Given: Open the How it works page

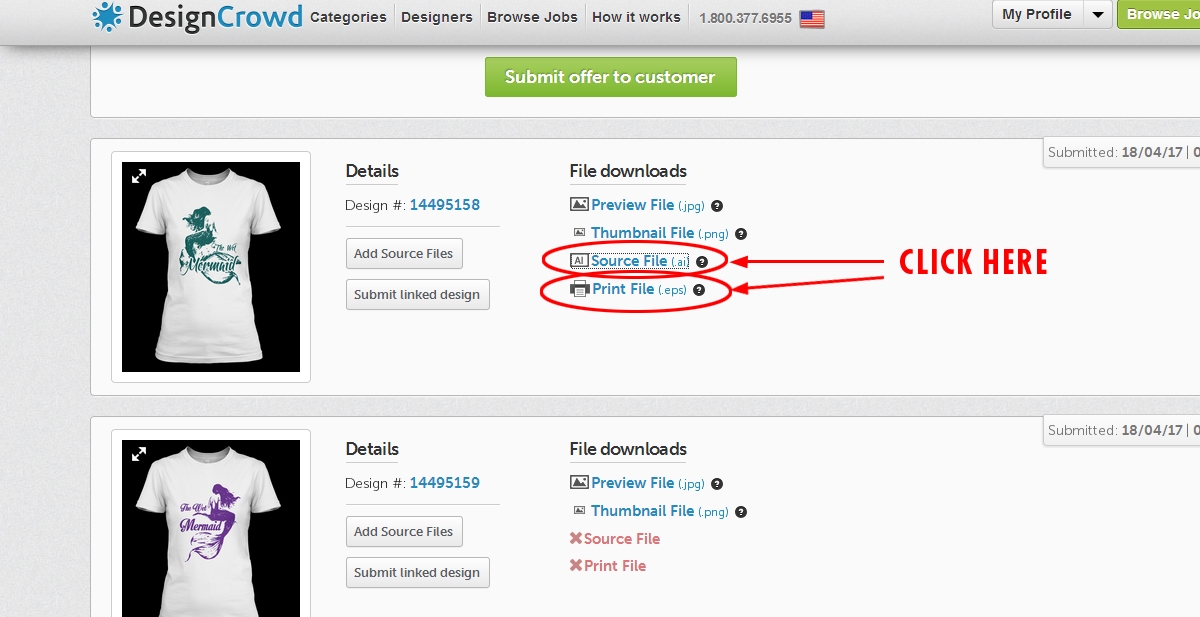Looking at the screenshot, I should 636,17.
